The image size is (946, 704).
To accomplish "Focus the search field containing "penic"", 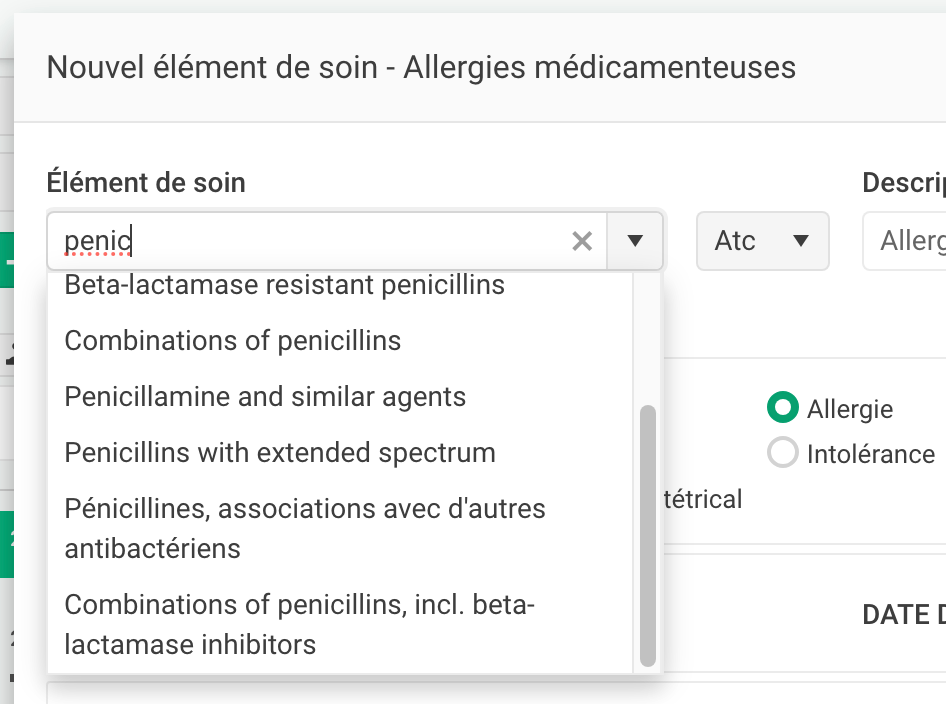I will 310,241.
